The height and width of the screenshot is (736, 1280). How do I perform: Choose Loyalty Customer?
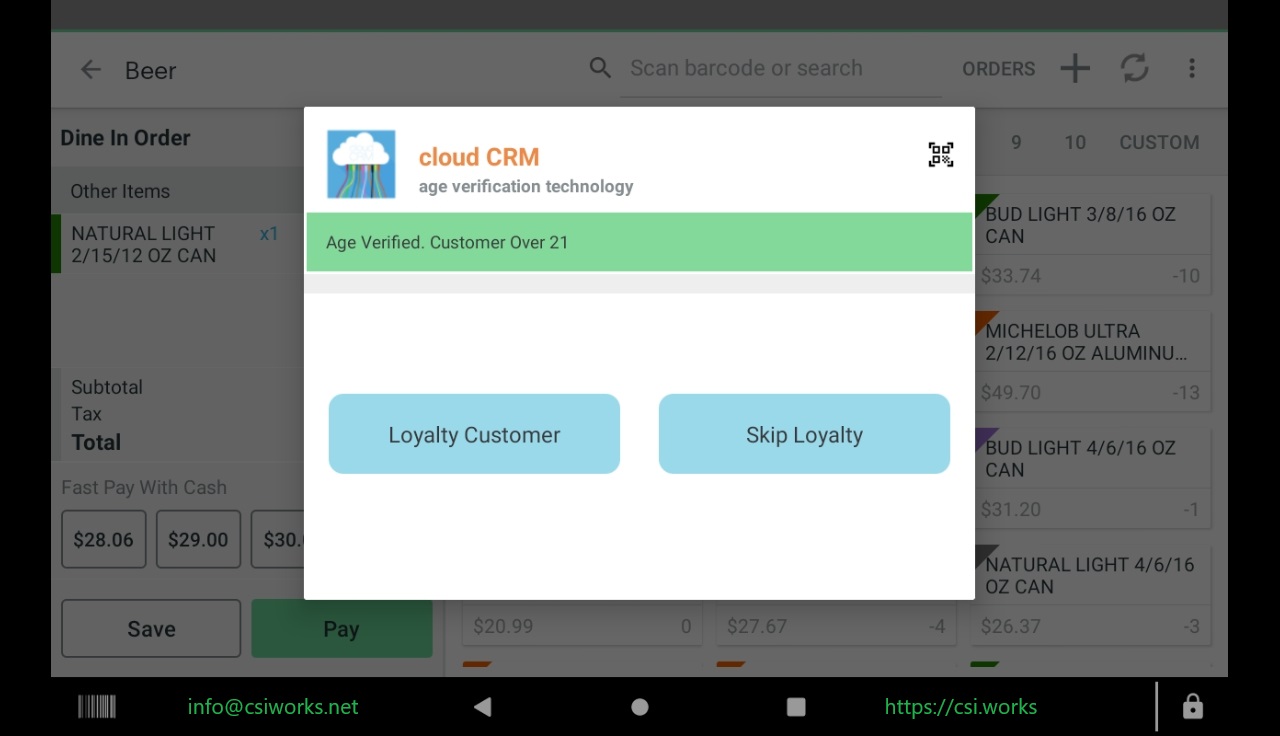coord(474,434)
